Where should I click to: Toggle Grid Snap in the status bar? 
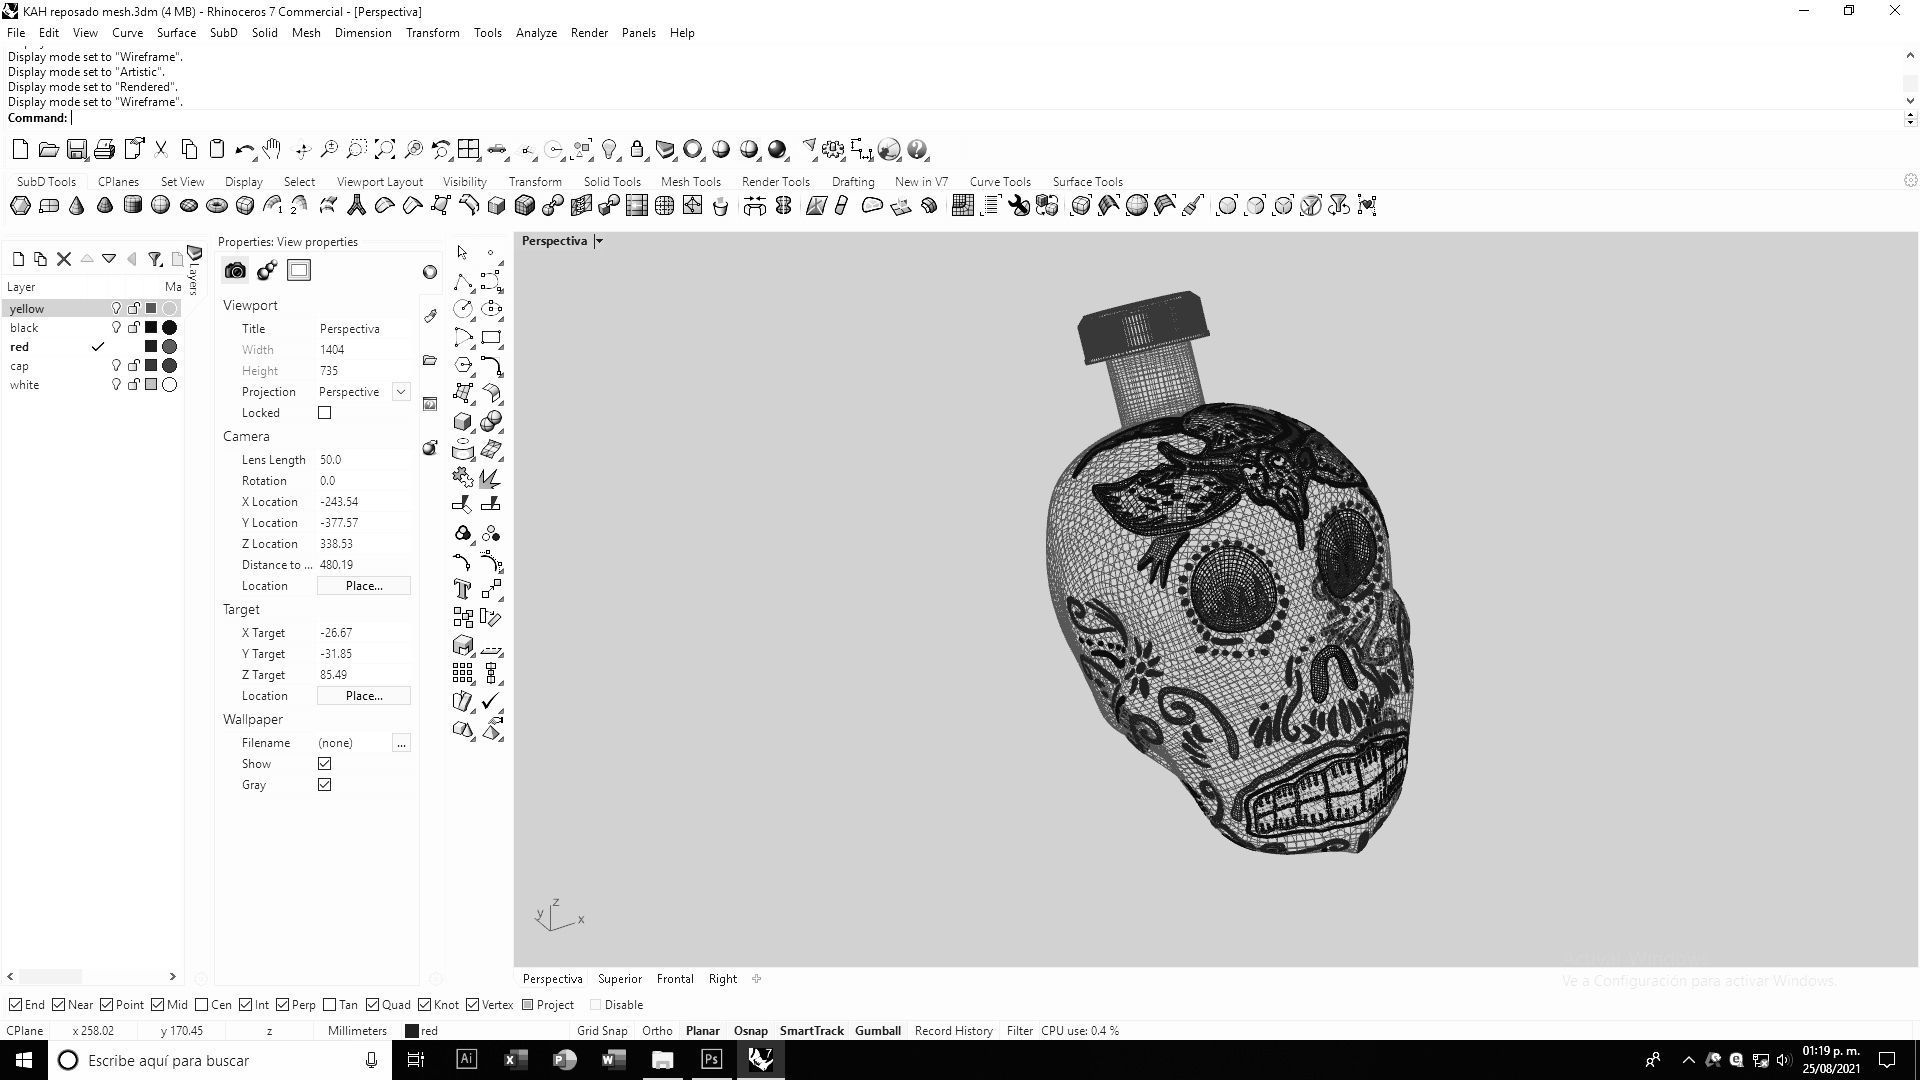[x=602, y=1031]
